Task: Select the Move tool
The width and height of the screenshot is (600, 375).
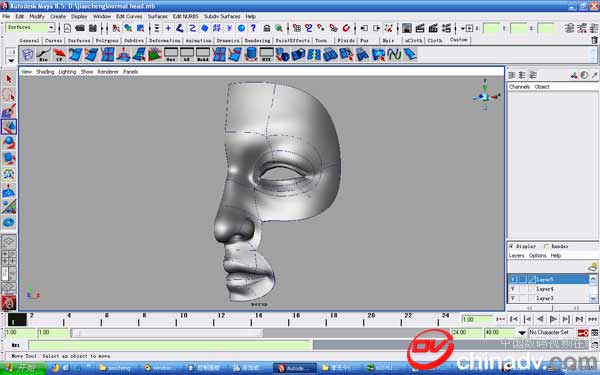Action: pos(9,127)
